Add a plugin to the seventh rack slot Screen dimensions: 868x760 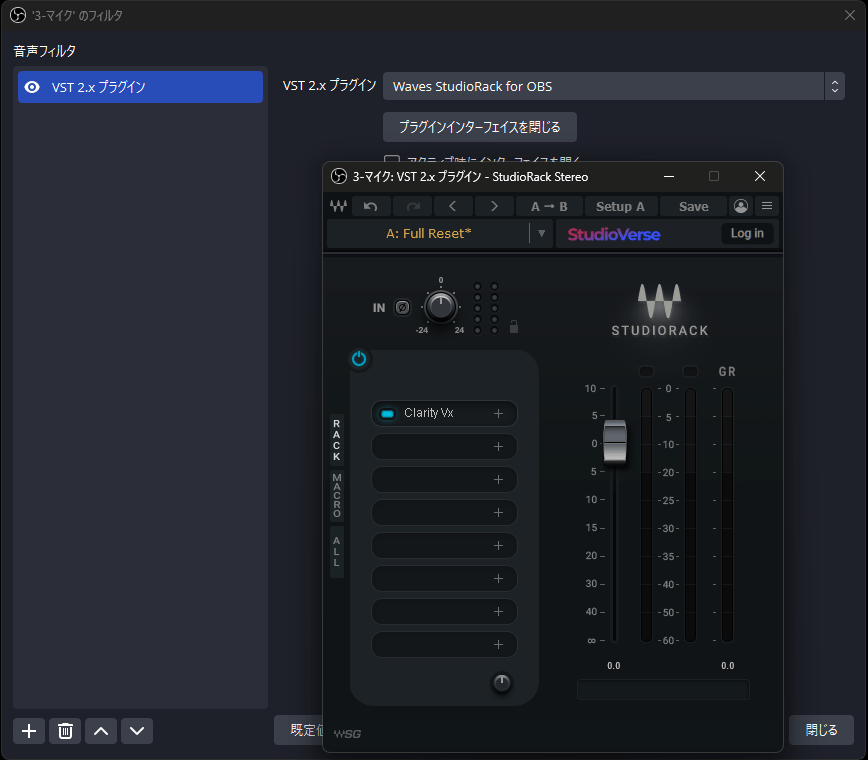[x=498, y=612]
